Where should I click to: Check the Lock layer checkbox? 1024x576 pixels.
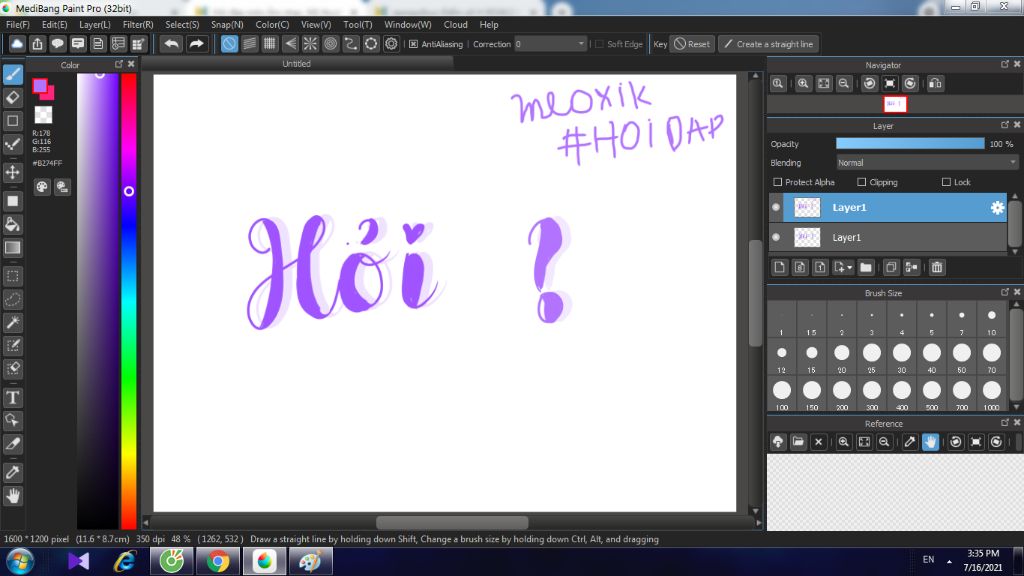coord(946,182)
